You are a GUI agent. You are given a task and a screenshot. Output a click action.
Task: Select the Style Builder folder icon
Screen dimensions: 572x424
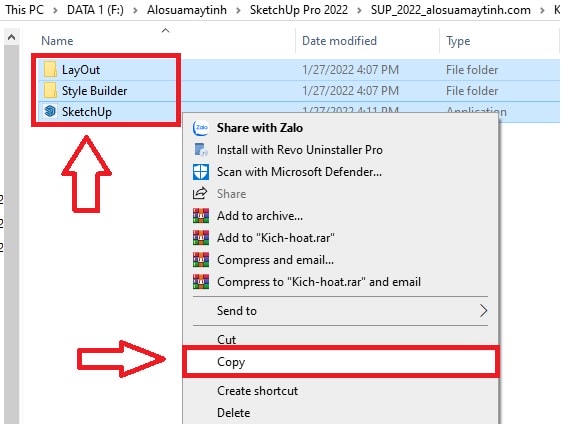pos(50,90)
